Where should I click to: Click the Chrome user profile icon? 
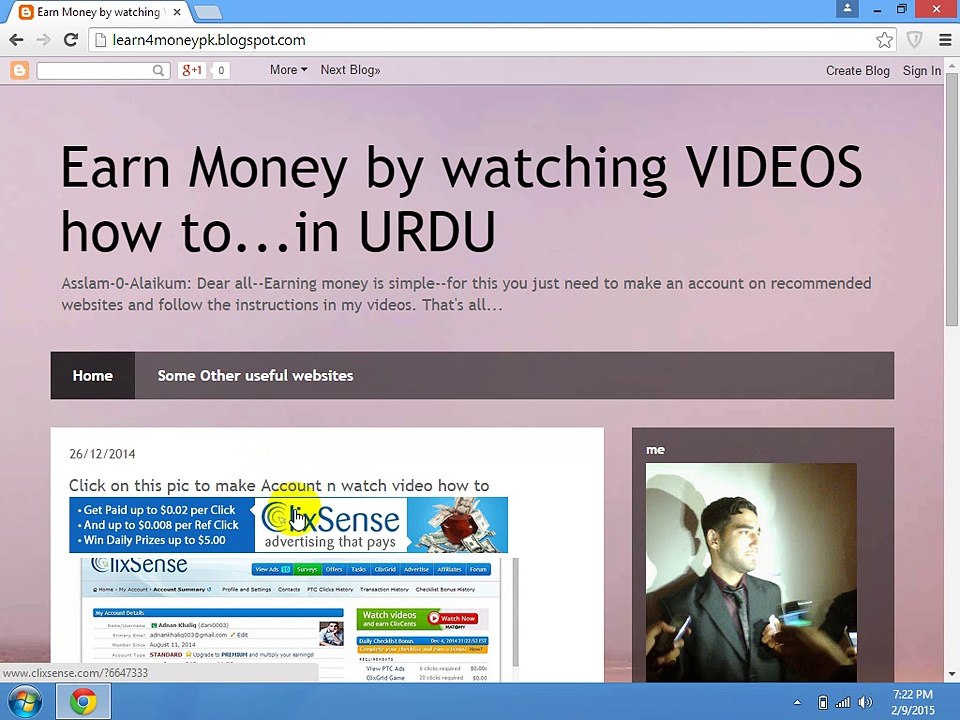tap(847, 9)
